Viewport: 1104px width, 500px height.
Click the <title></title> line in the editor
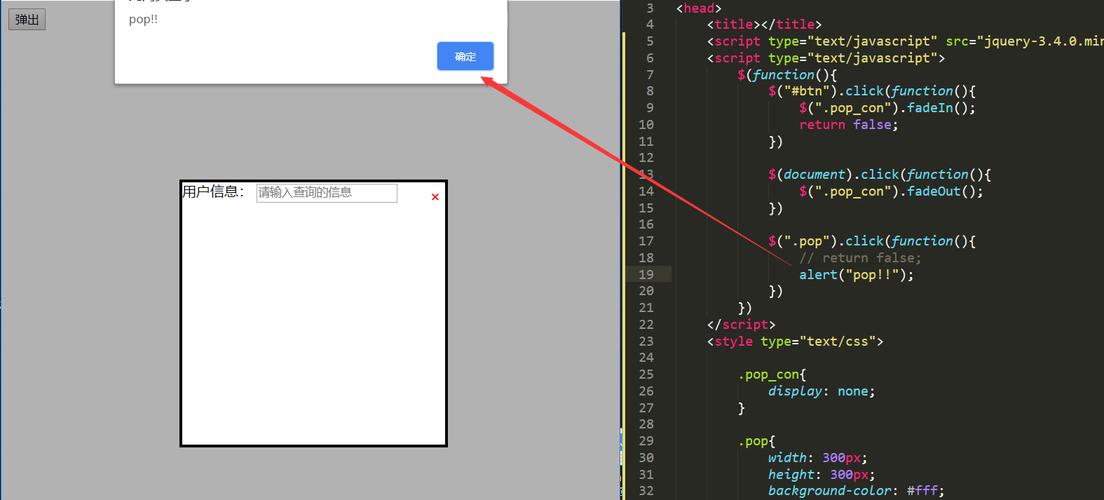pos(763,25)
